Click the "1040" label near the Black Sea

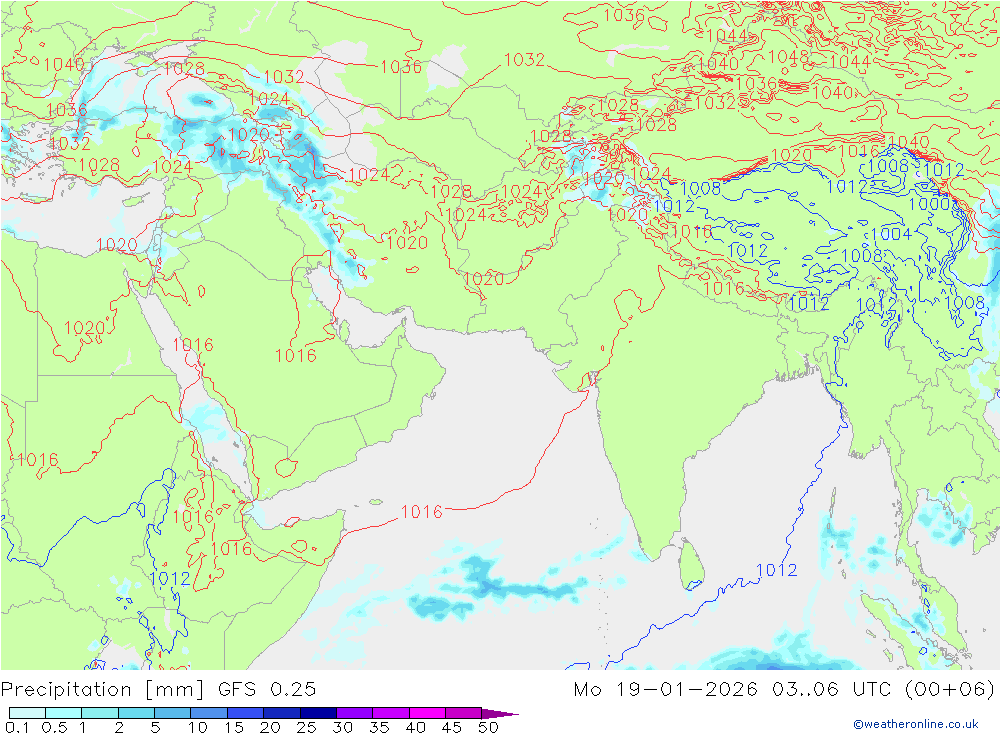[x=64, y=64]
